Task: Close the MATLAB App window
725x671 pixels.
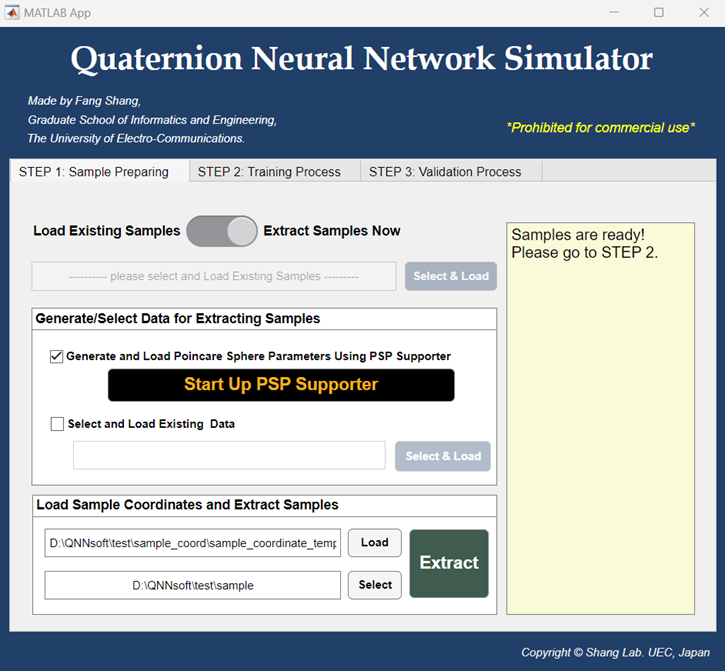Action: click(704, 12)
